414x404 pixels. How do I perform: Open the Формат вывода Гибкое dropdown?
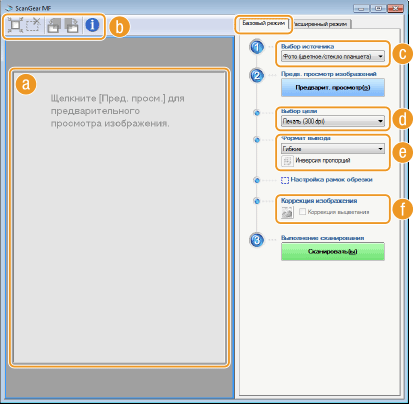[333, 149]
